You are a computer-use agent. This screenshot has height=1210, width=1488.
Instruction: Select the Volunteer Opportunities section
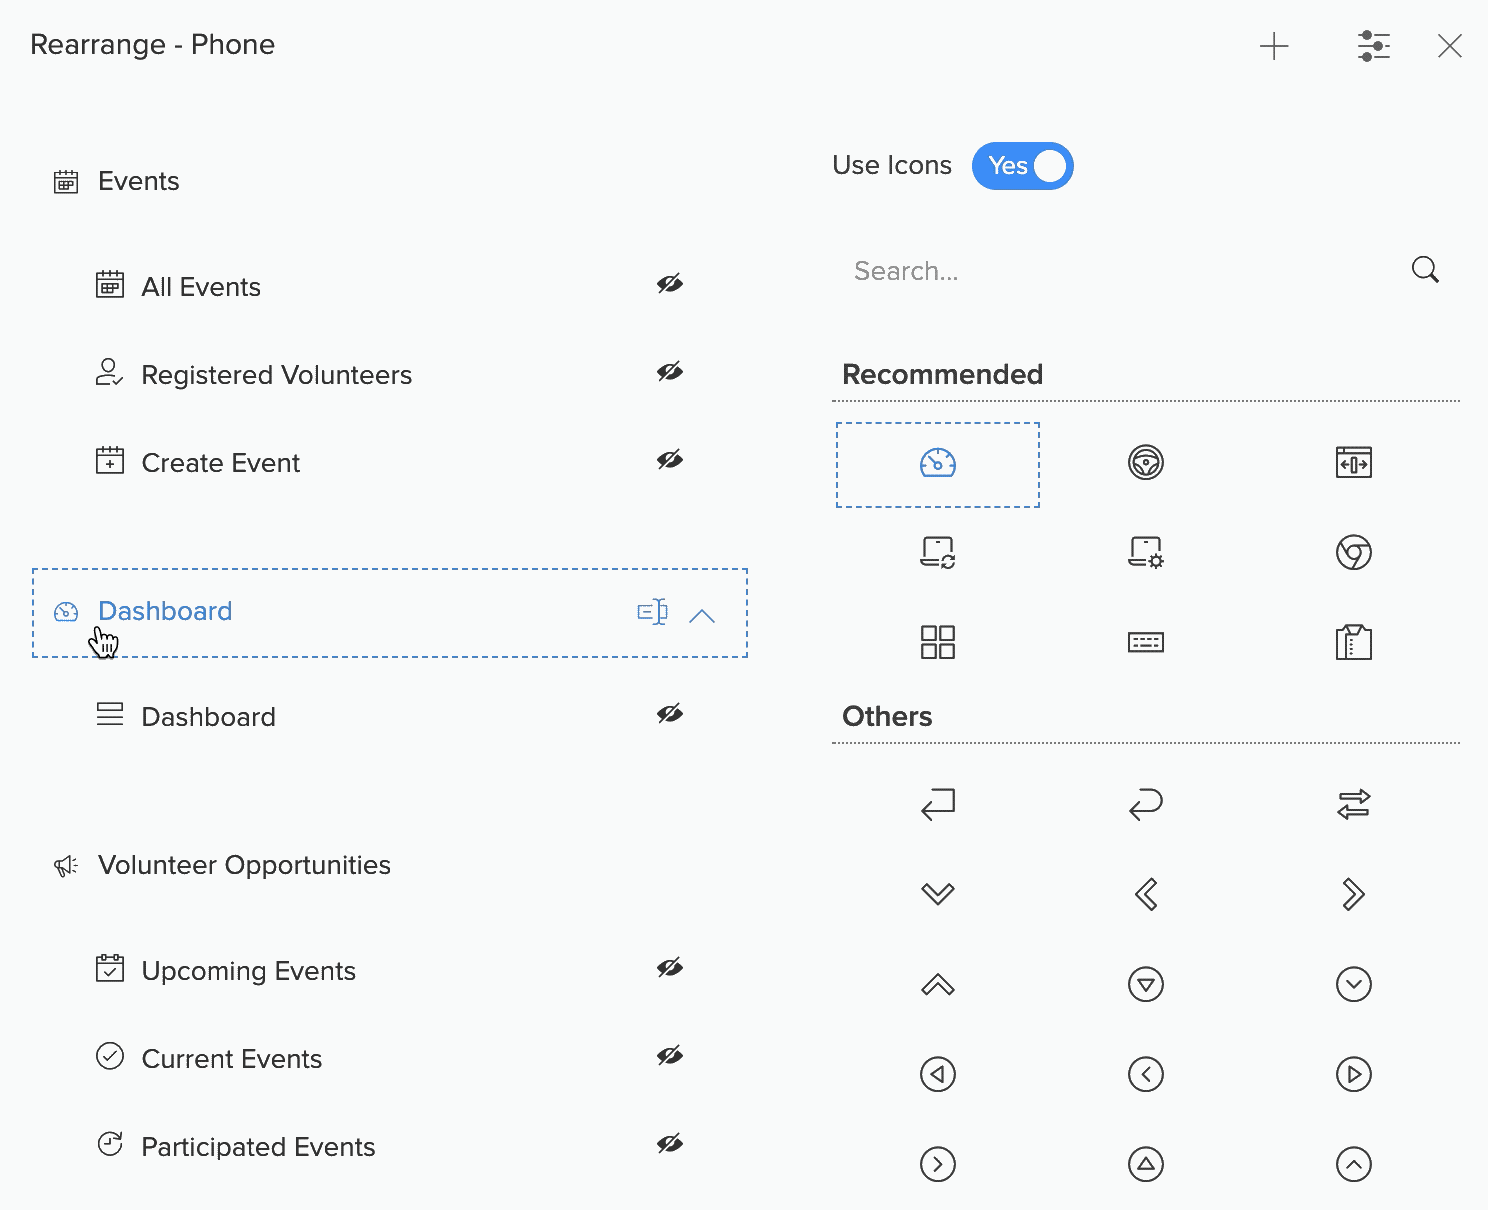pyautogui.click(x=244, y=865)
